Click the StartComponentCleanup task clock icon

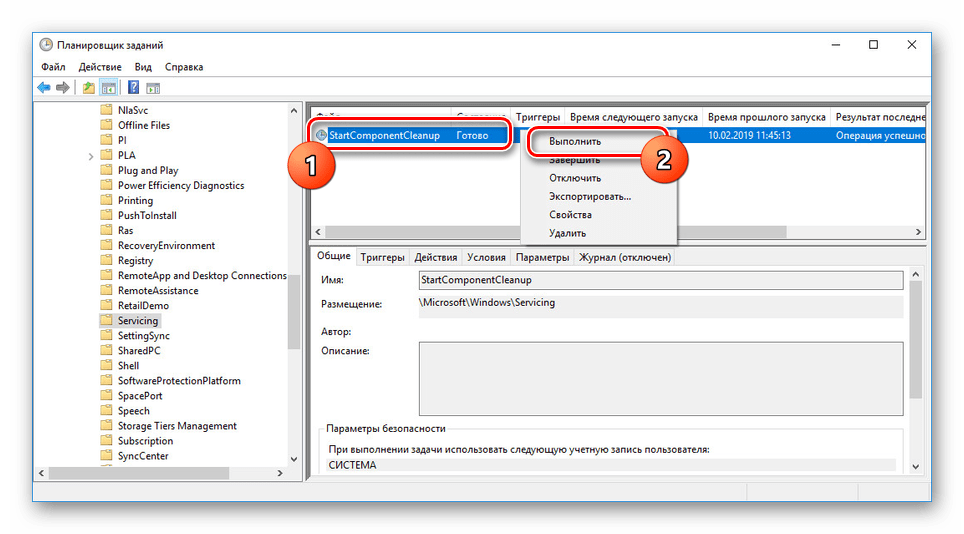321,135
